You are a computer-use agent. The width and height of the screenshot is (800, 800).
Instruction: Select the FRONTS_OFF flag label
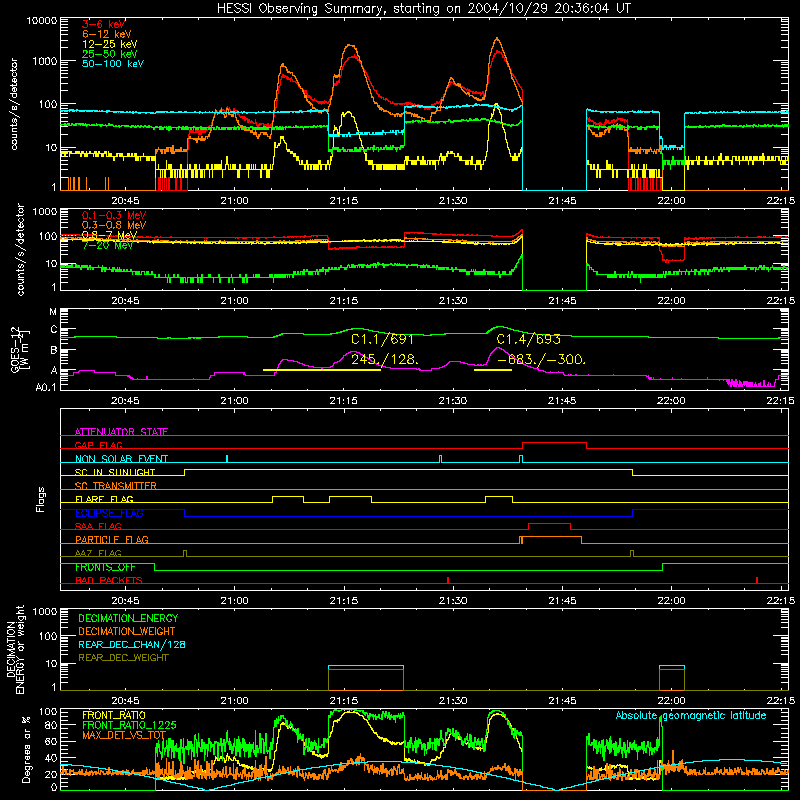pyautogui.click(x=105, y=567)
